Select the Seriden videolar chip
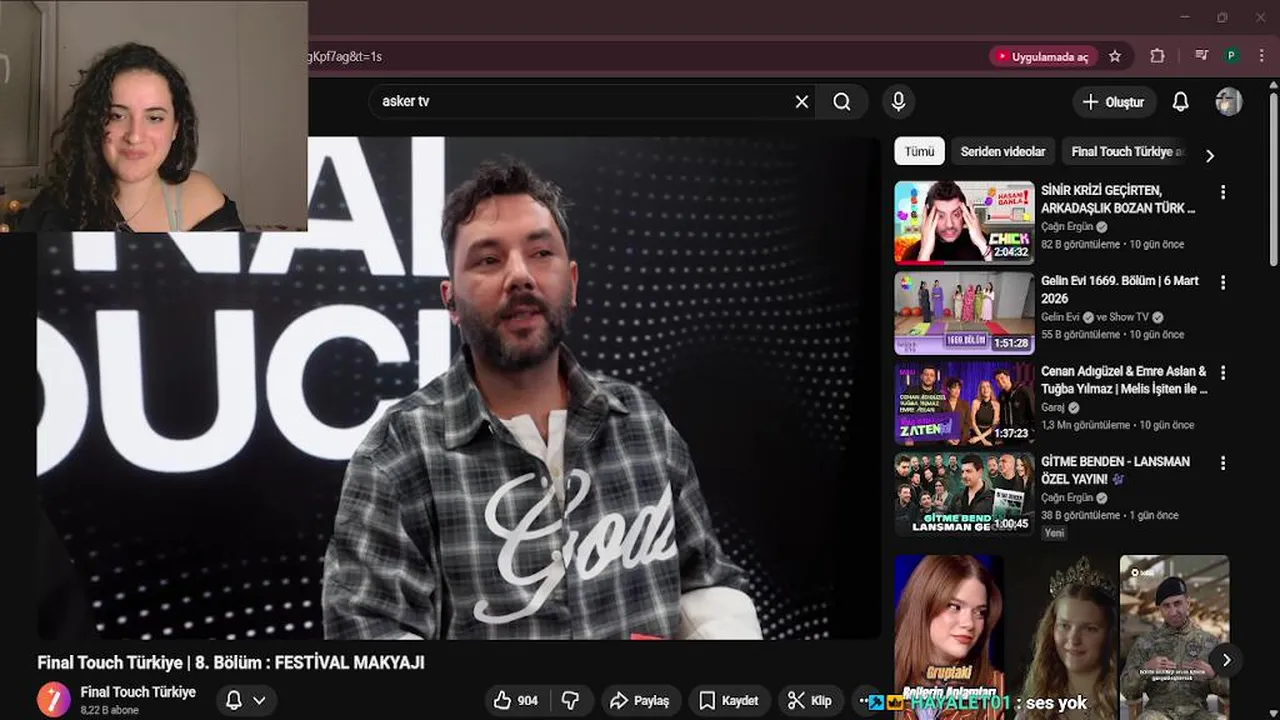The width and height of the screenshot is (1280, 720). (x=1003, y=152)
